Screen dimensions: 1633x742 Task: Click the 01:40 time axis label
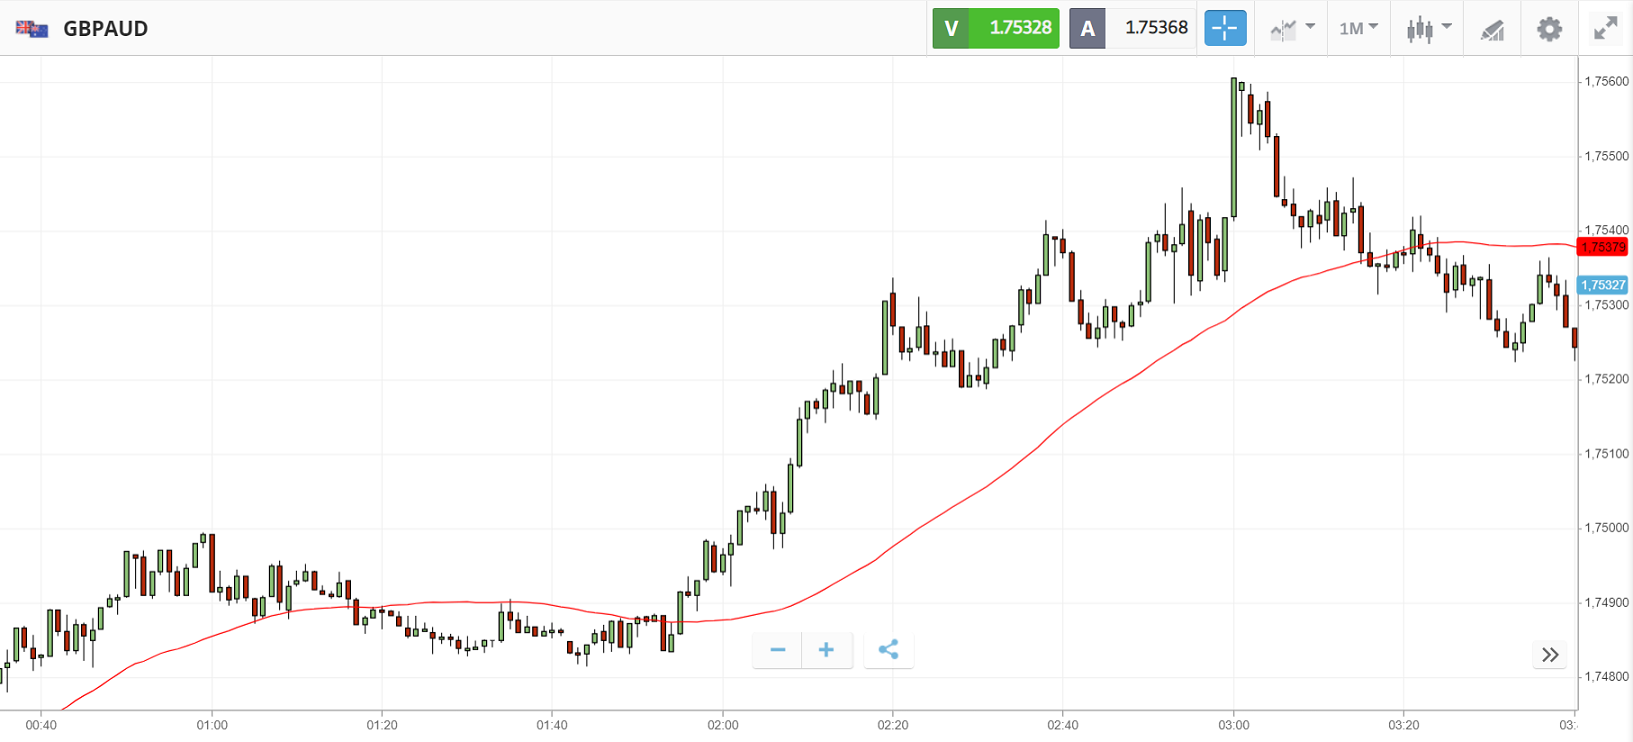[552, 725]
